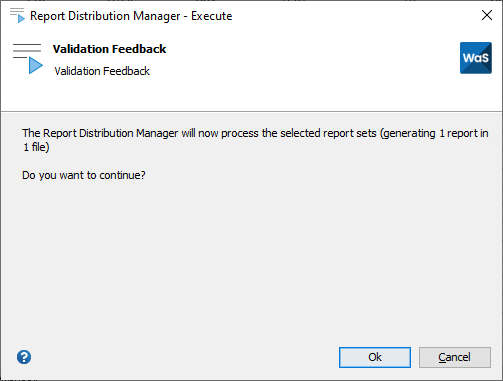The height and width of the screenshot is (381, 503).
Task: Click the word 'Execute' in the window title
Action: click(x=212, y=16)
